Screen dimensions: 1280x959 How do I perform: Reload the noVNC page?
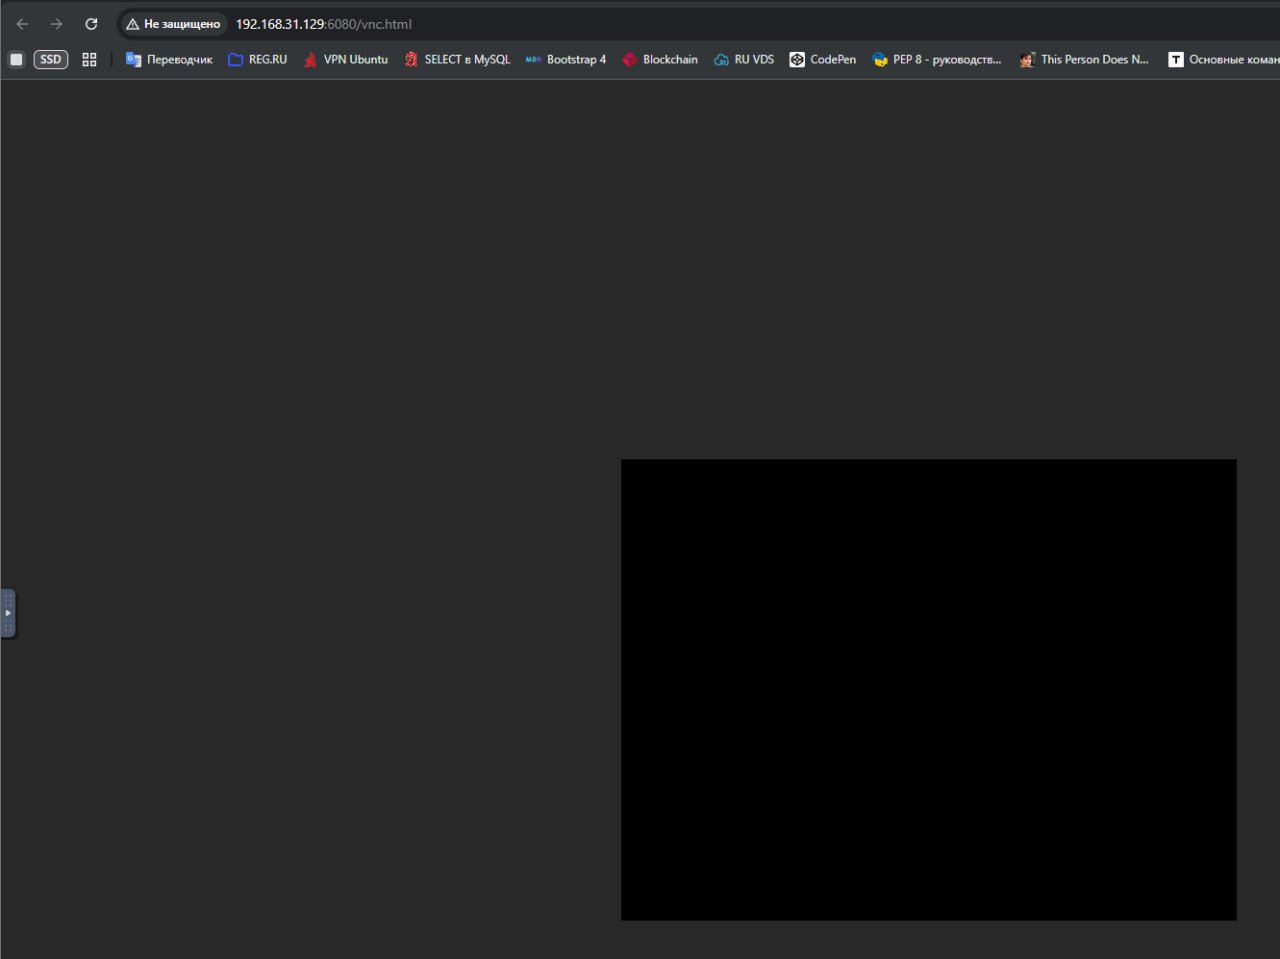click(x=91, y=24)
